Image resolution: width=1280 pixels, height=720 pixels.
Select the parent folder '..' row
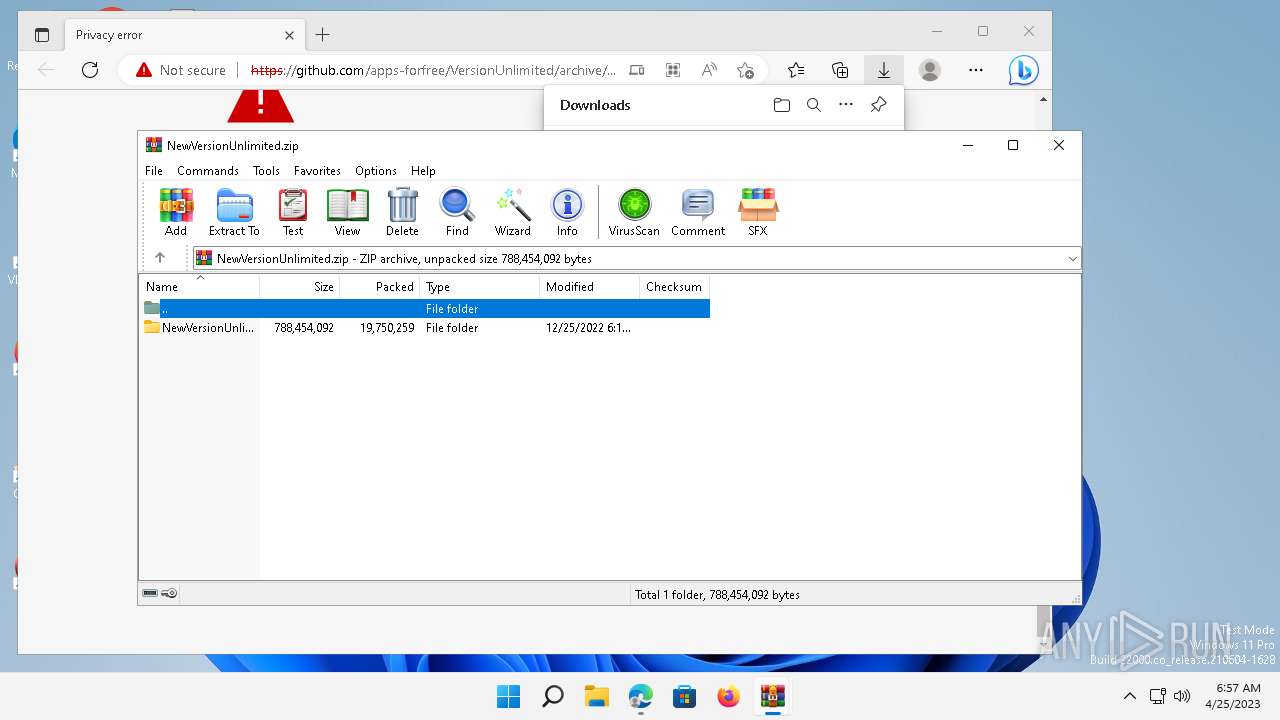(x=426, y=309)
